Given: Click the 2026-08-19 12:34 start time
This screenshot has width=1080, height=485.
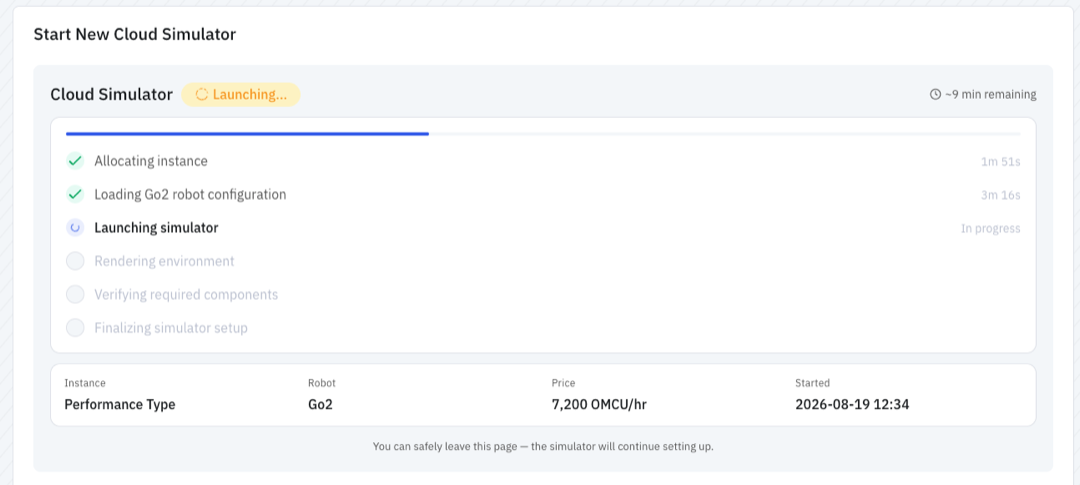Looking at the screenshot, I should pyautogui.click(x=852, y=404).
